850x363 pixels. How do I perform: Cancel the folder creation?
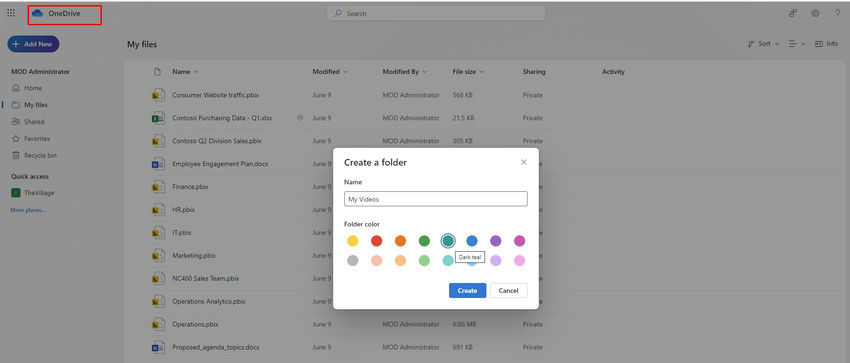(508, 290)
